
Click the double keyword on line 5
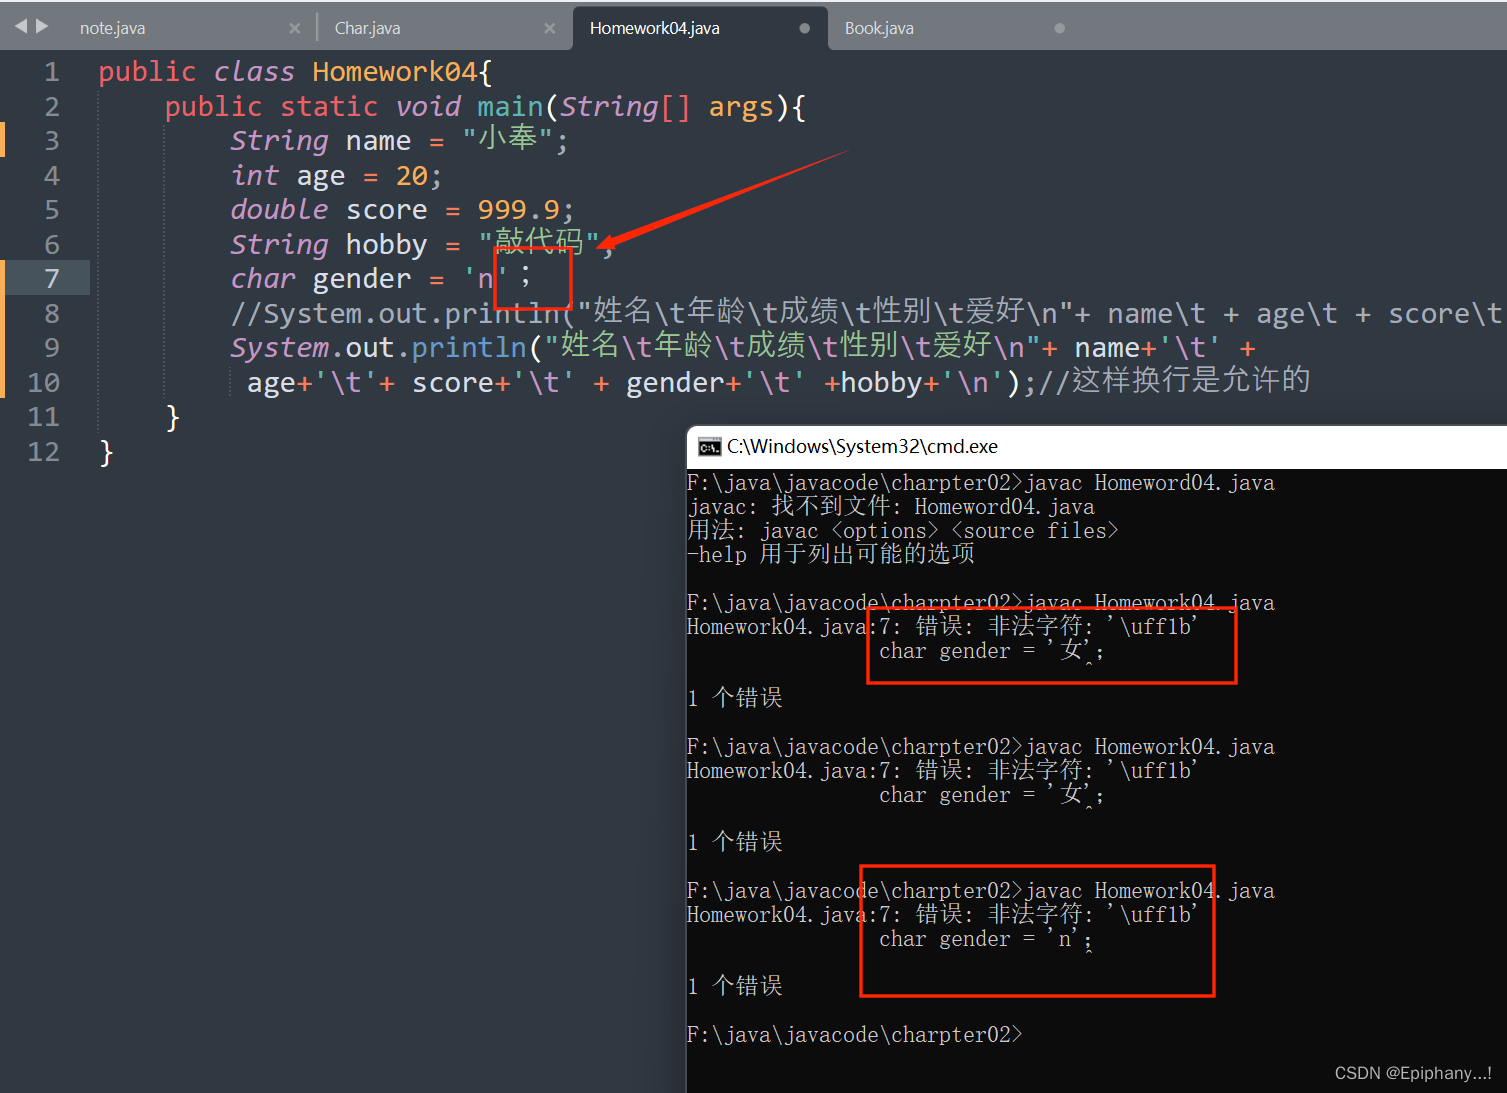[x=279, y=210]
